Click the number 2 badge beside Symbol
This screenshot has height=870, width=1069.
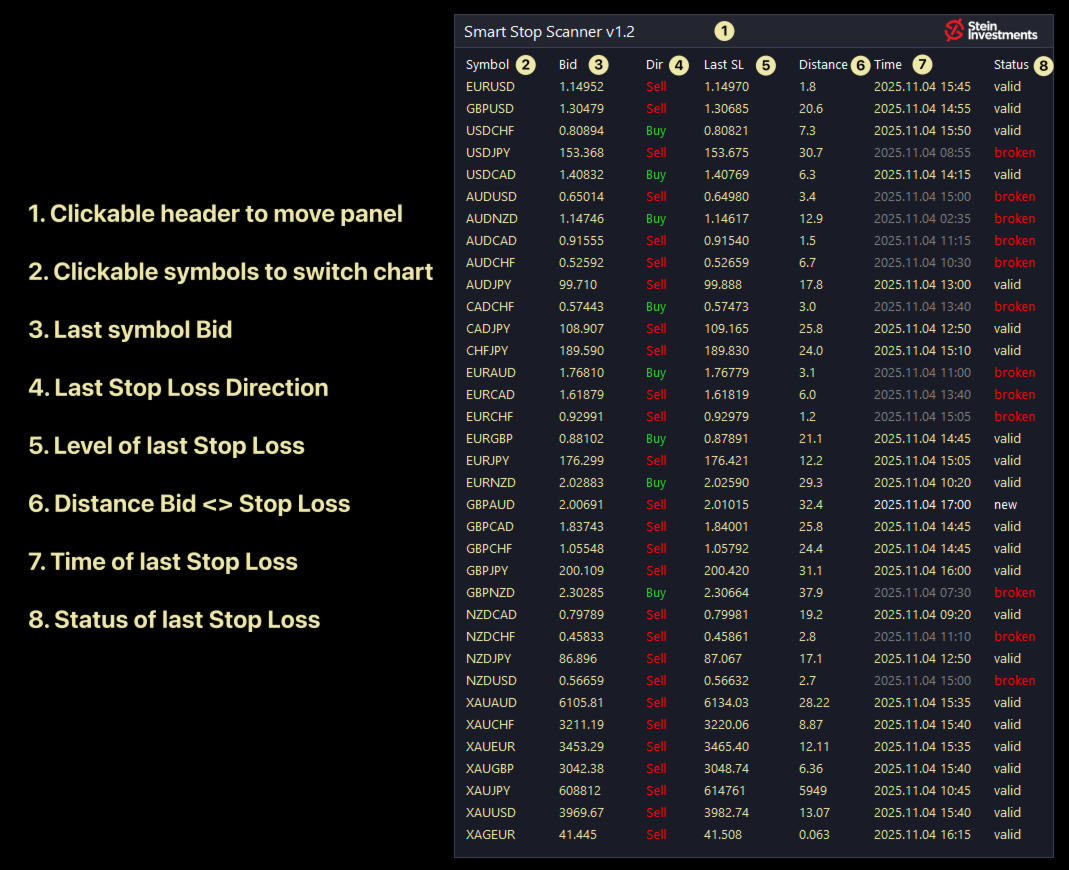click(x=526, y=65)
